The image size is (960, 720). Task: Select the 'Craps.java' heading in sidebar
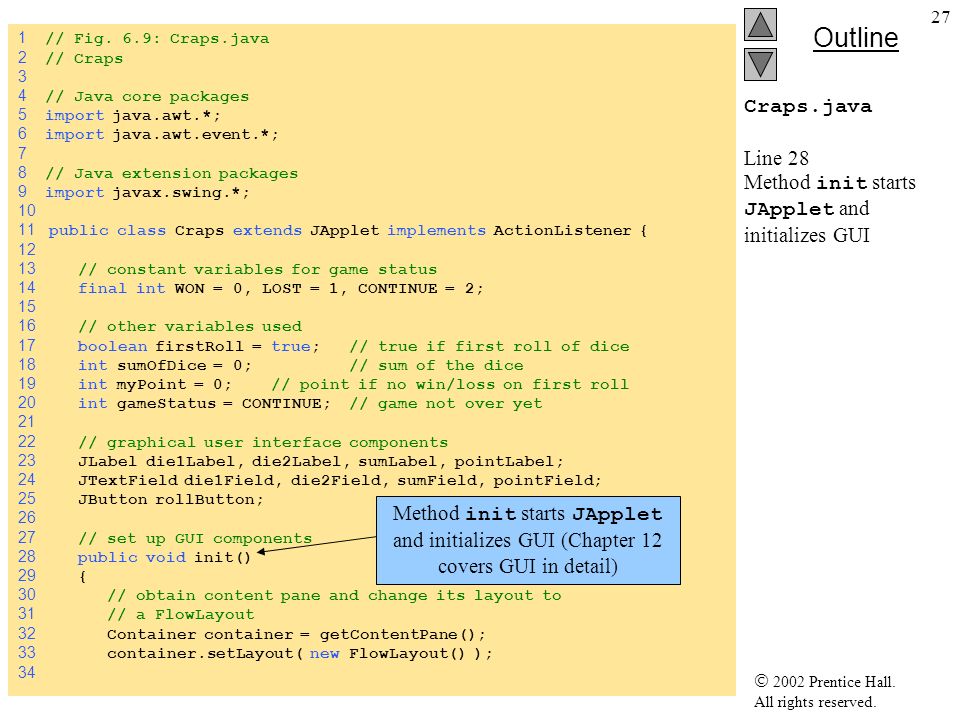808,106
